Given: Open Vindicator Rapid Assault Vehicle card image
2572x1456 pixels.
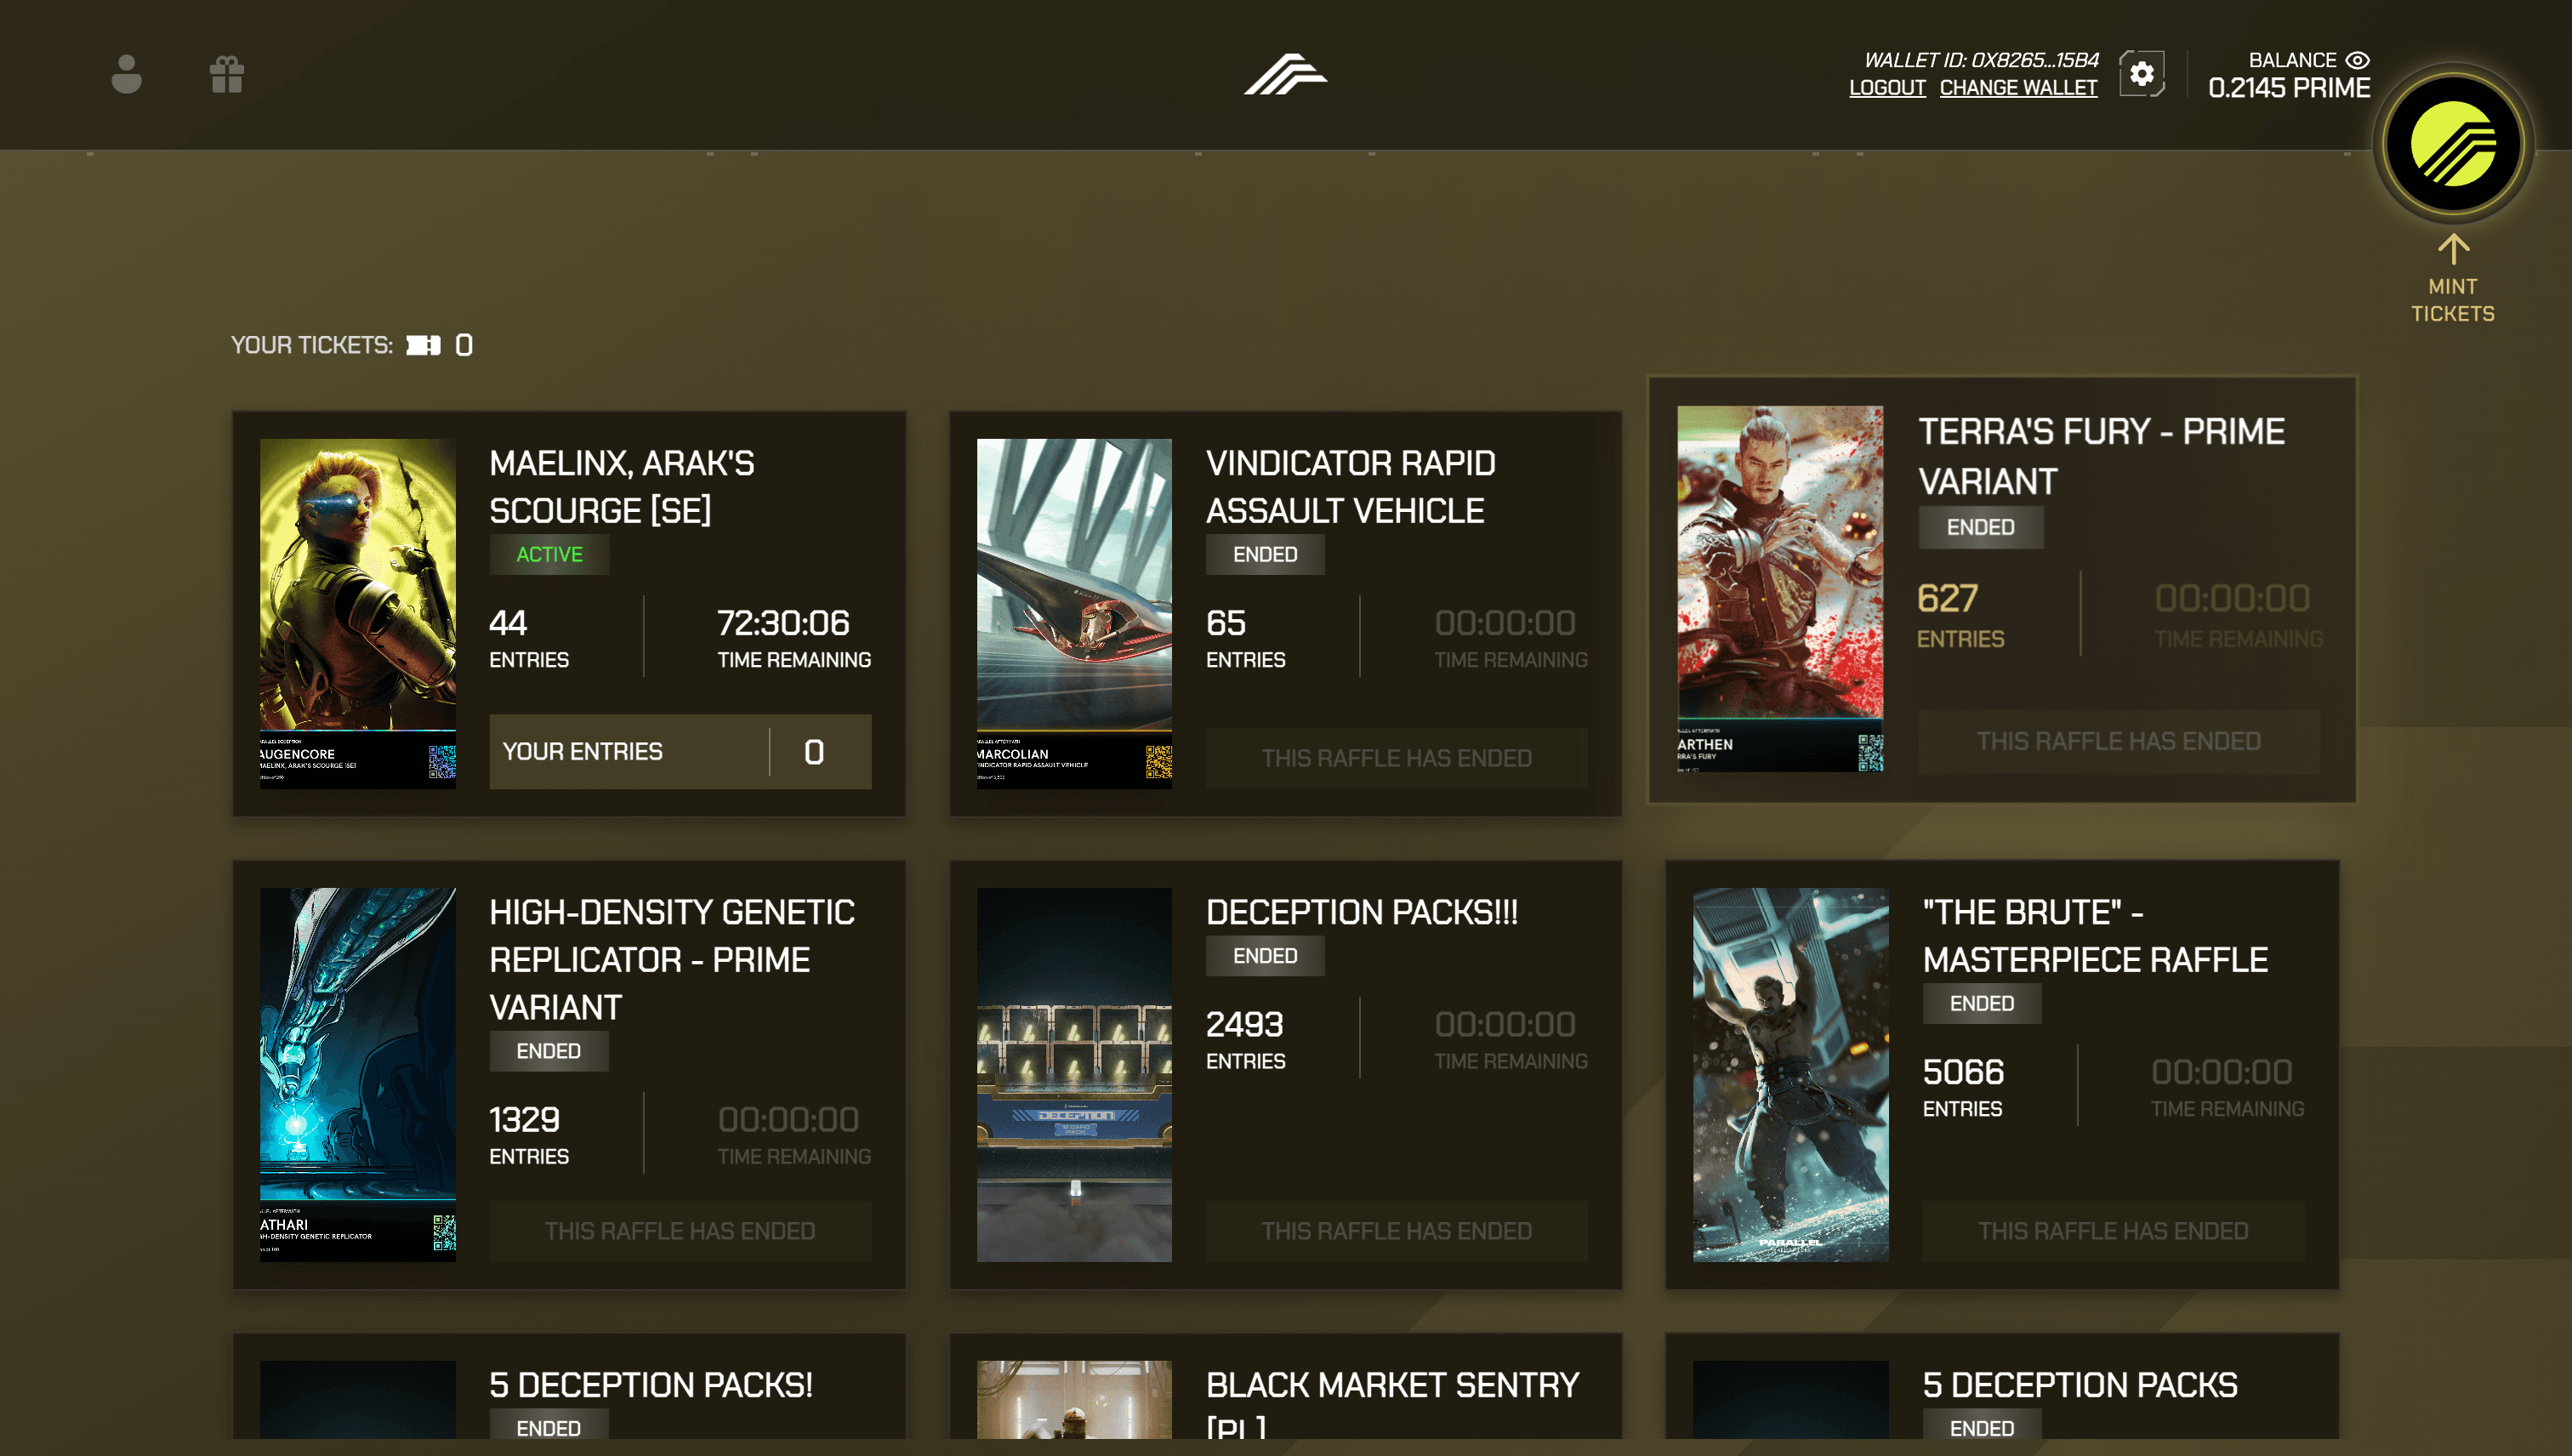Looking at the screenshot, I should 1074,613.
